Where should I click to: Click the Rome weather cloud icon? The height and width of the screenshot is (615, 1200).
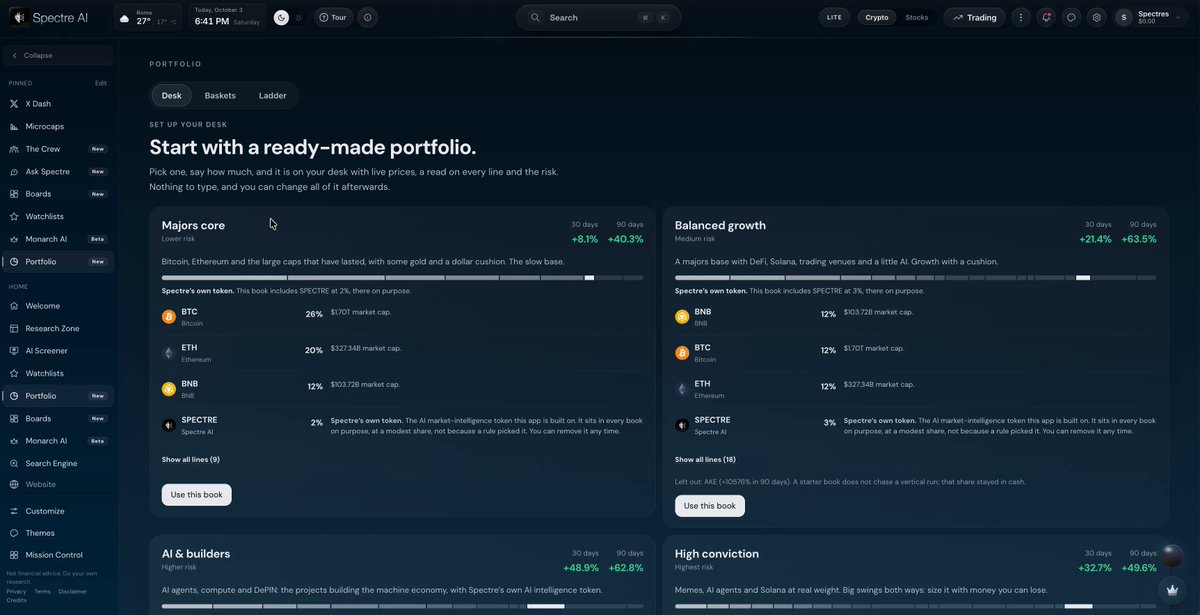123,18
